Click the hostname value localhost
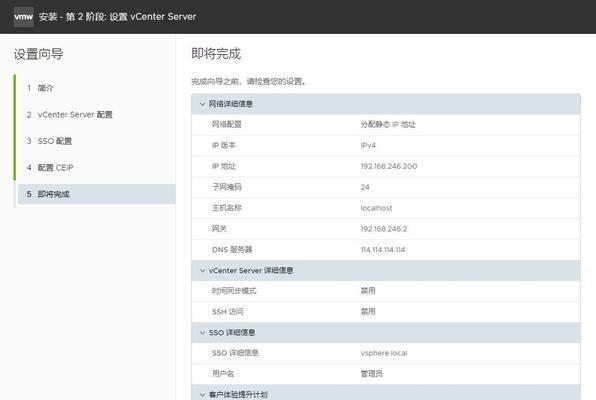 click(376, 208)
